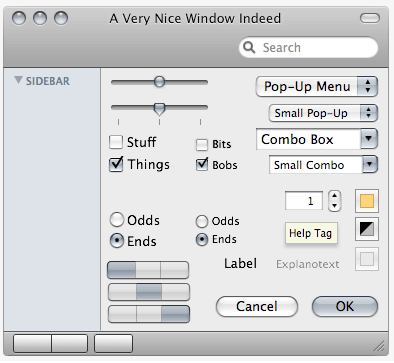394x363 pixels.
Task: Select third segment of top segmented control
Action: 174,270
